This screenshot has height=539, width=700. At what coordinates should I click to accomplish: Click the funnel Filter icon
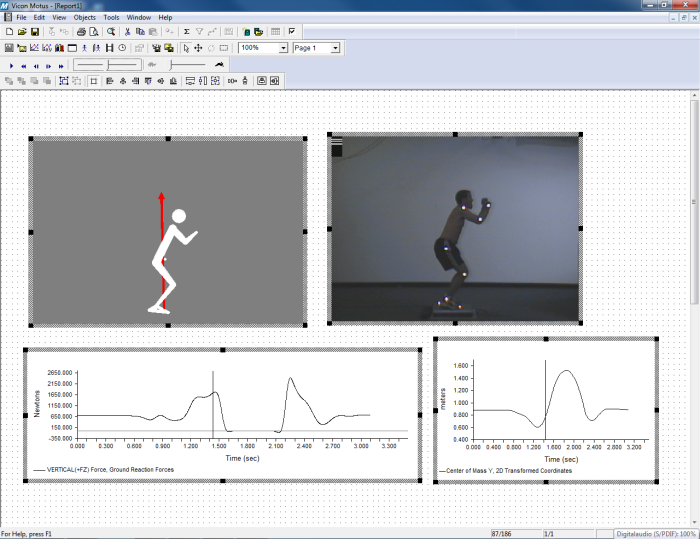(x=199, y=32)
